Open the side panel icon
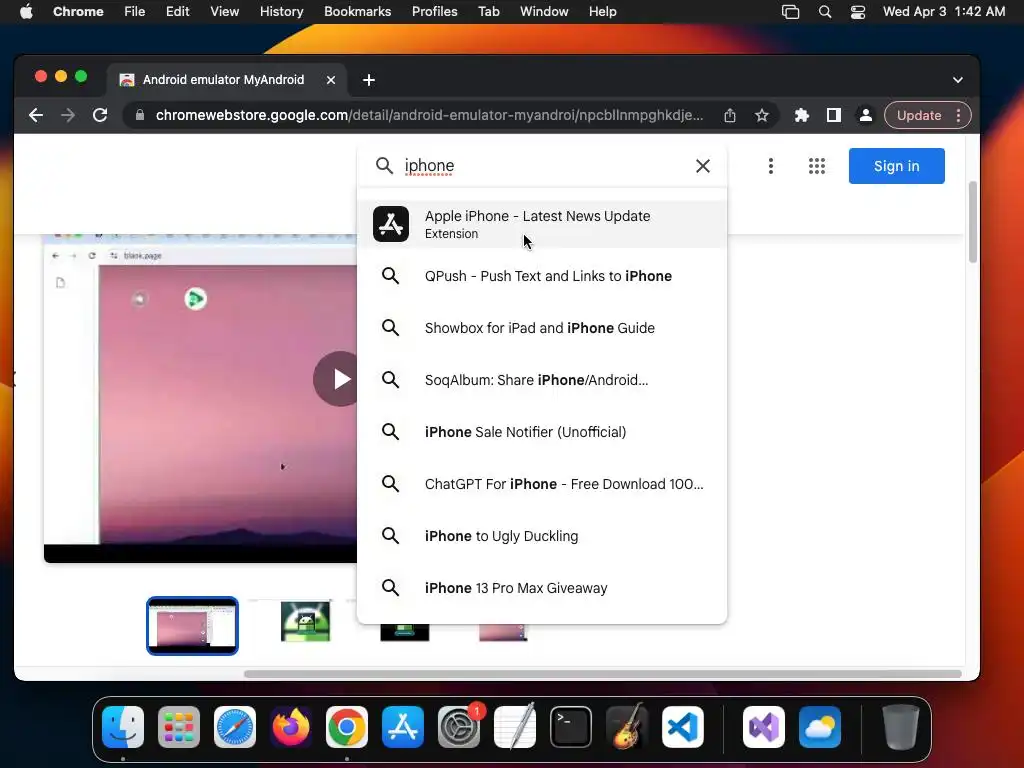The image size is (1024, 768). coord(833,116)
